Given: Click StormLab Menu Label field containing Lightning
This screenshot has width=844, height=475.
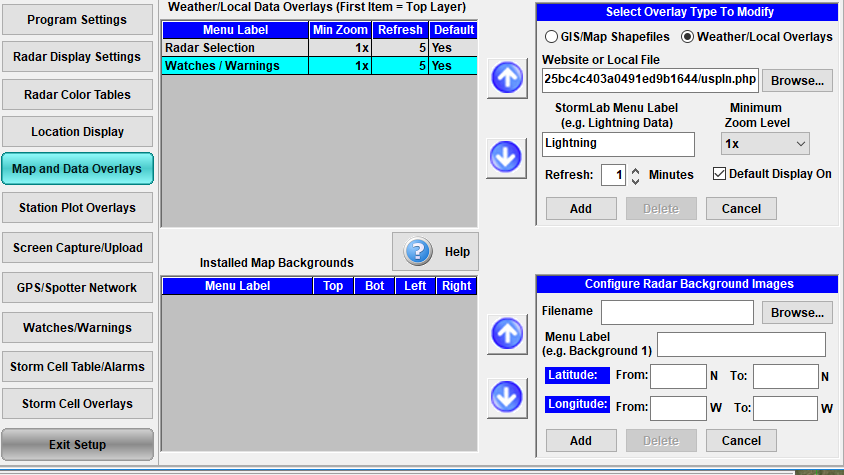Looking at the screenshot, I should point(618,144).
